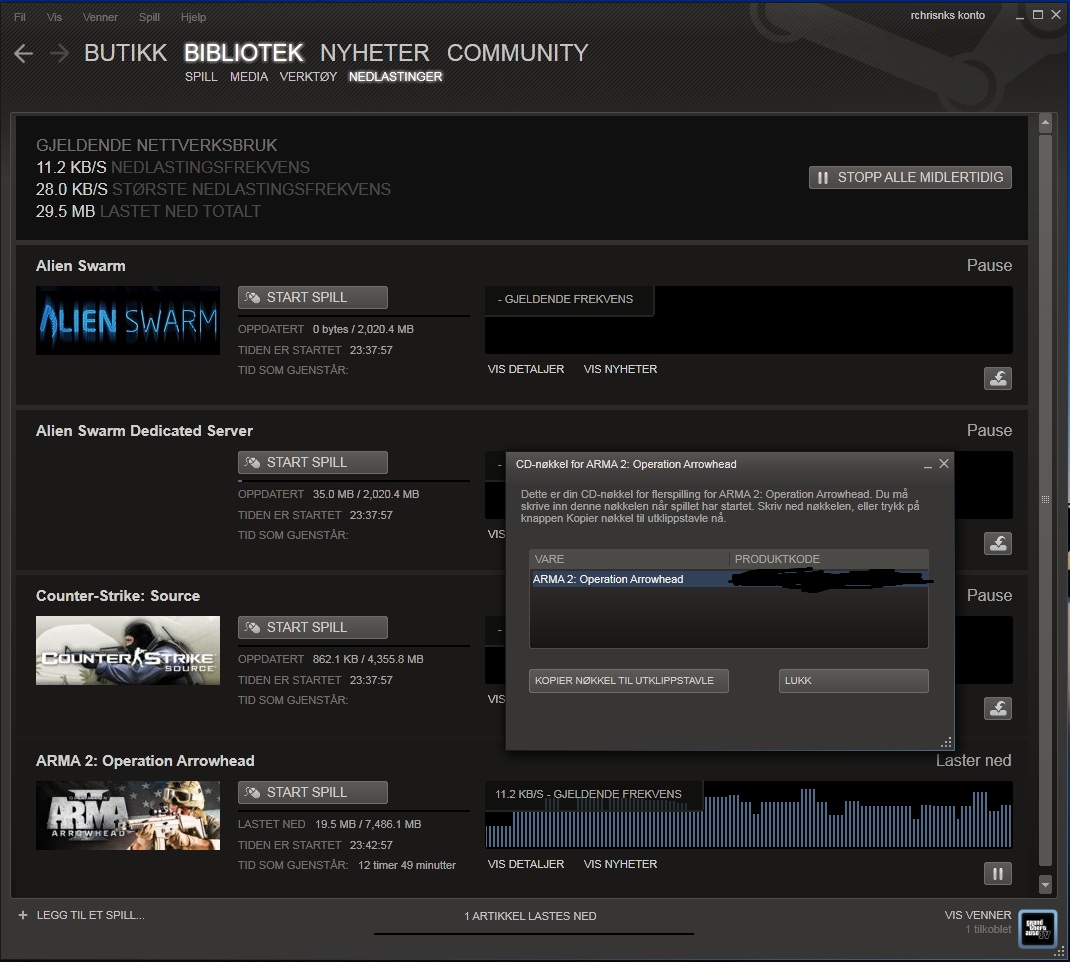1070x962 pixels.
Task: Switch to the BUTIKK section
Action: click(126, 53)
